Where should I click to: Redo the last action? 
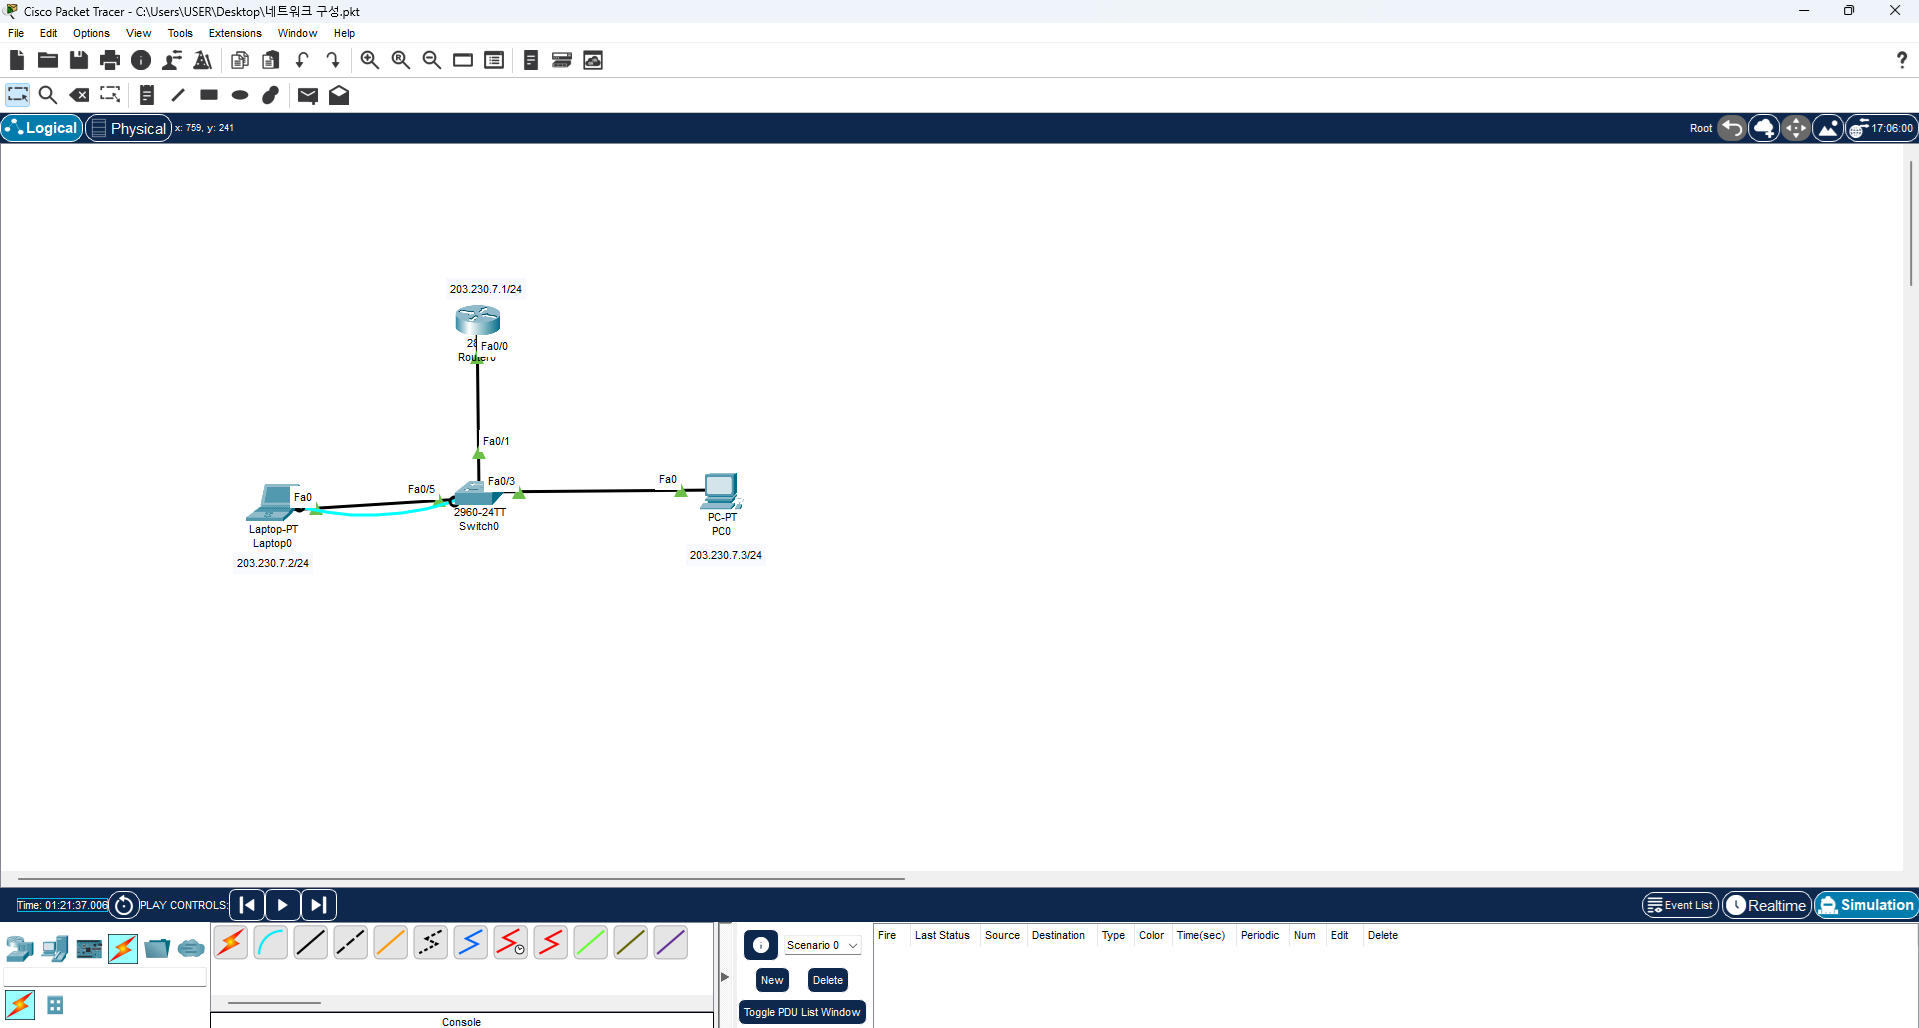[332, 60]
